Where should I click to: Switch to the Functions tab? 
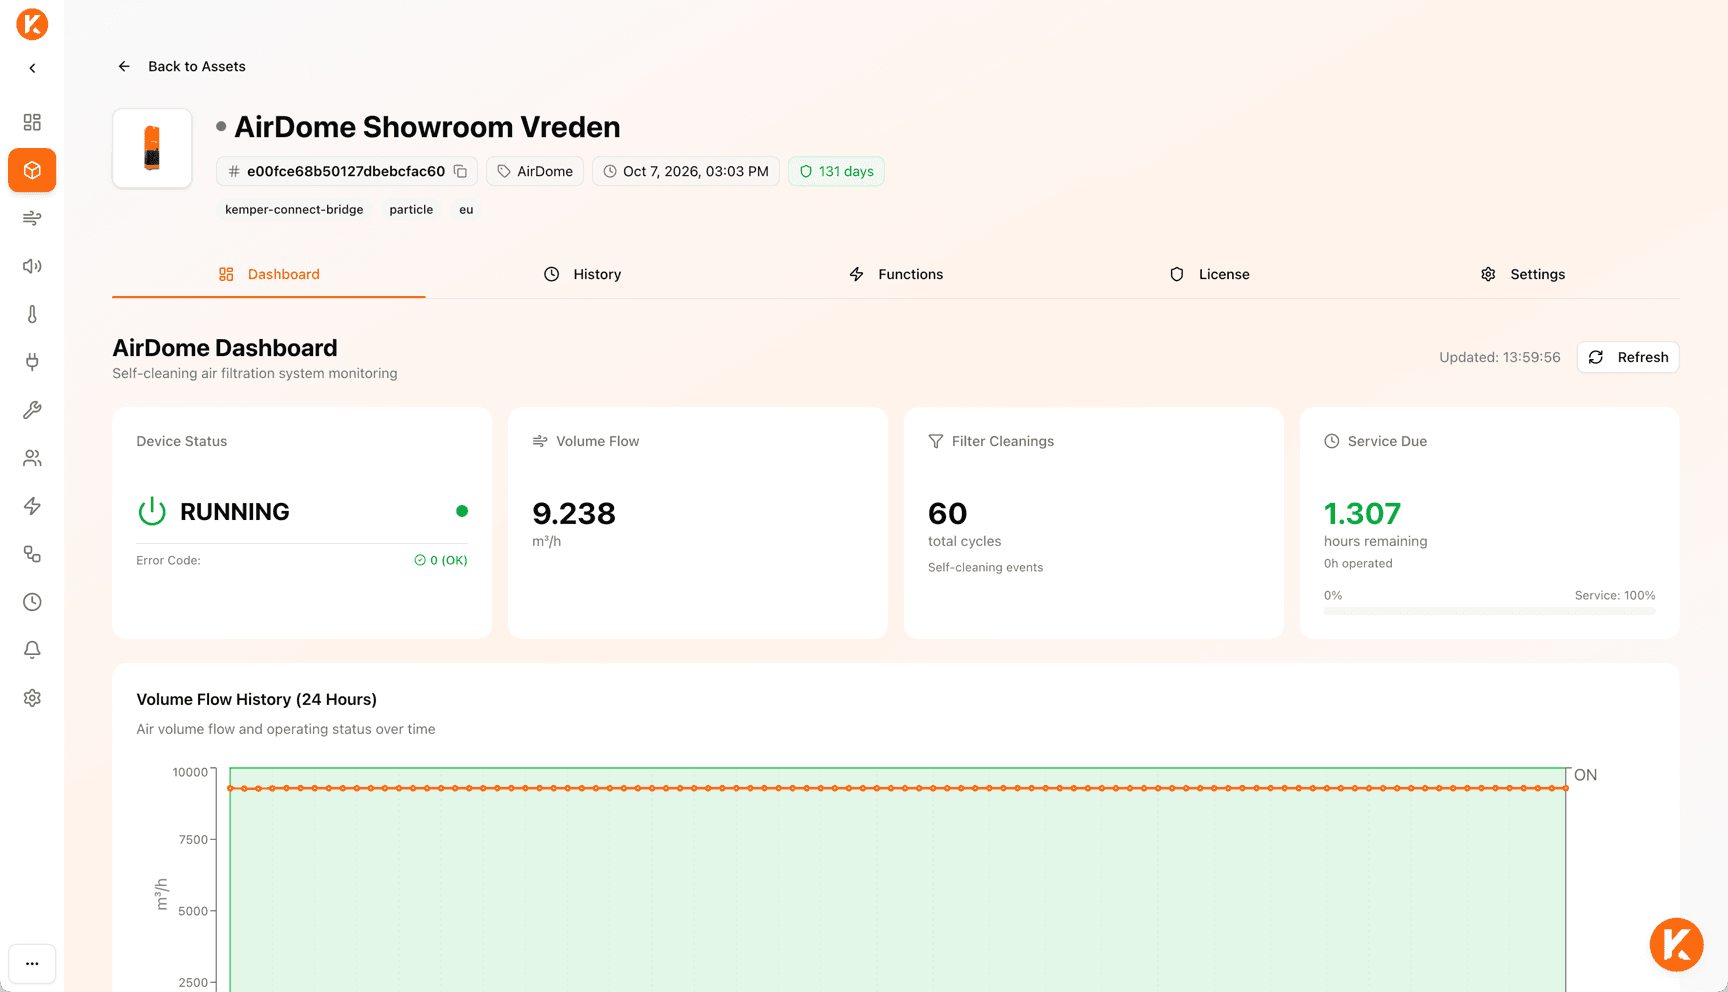896,274
